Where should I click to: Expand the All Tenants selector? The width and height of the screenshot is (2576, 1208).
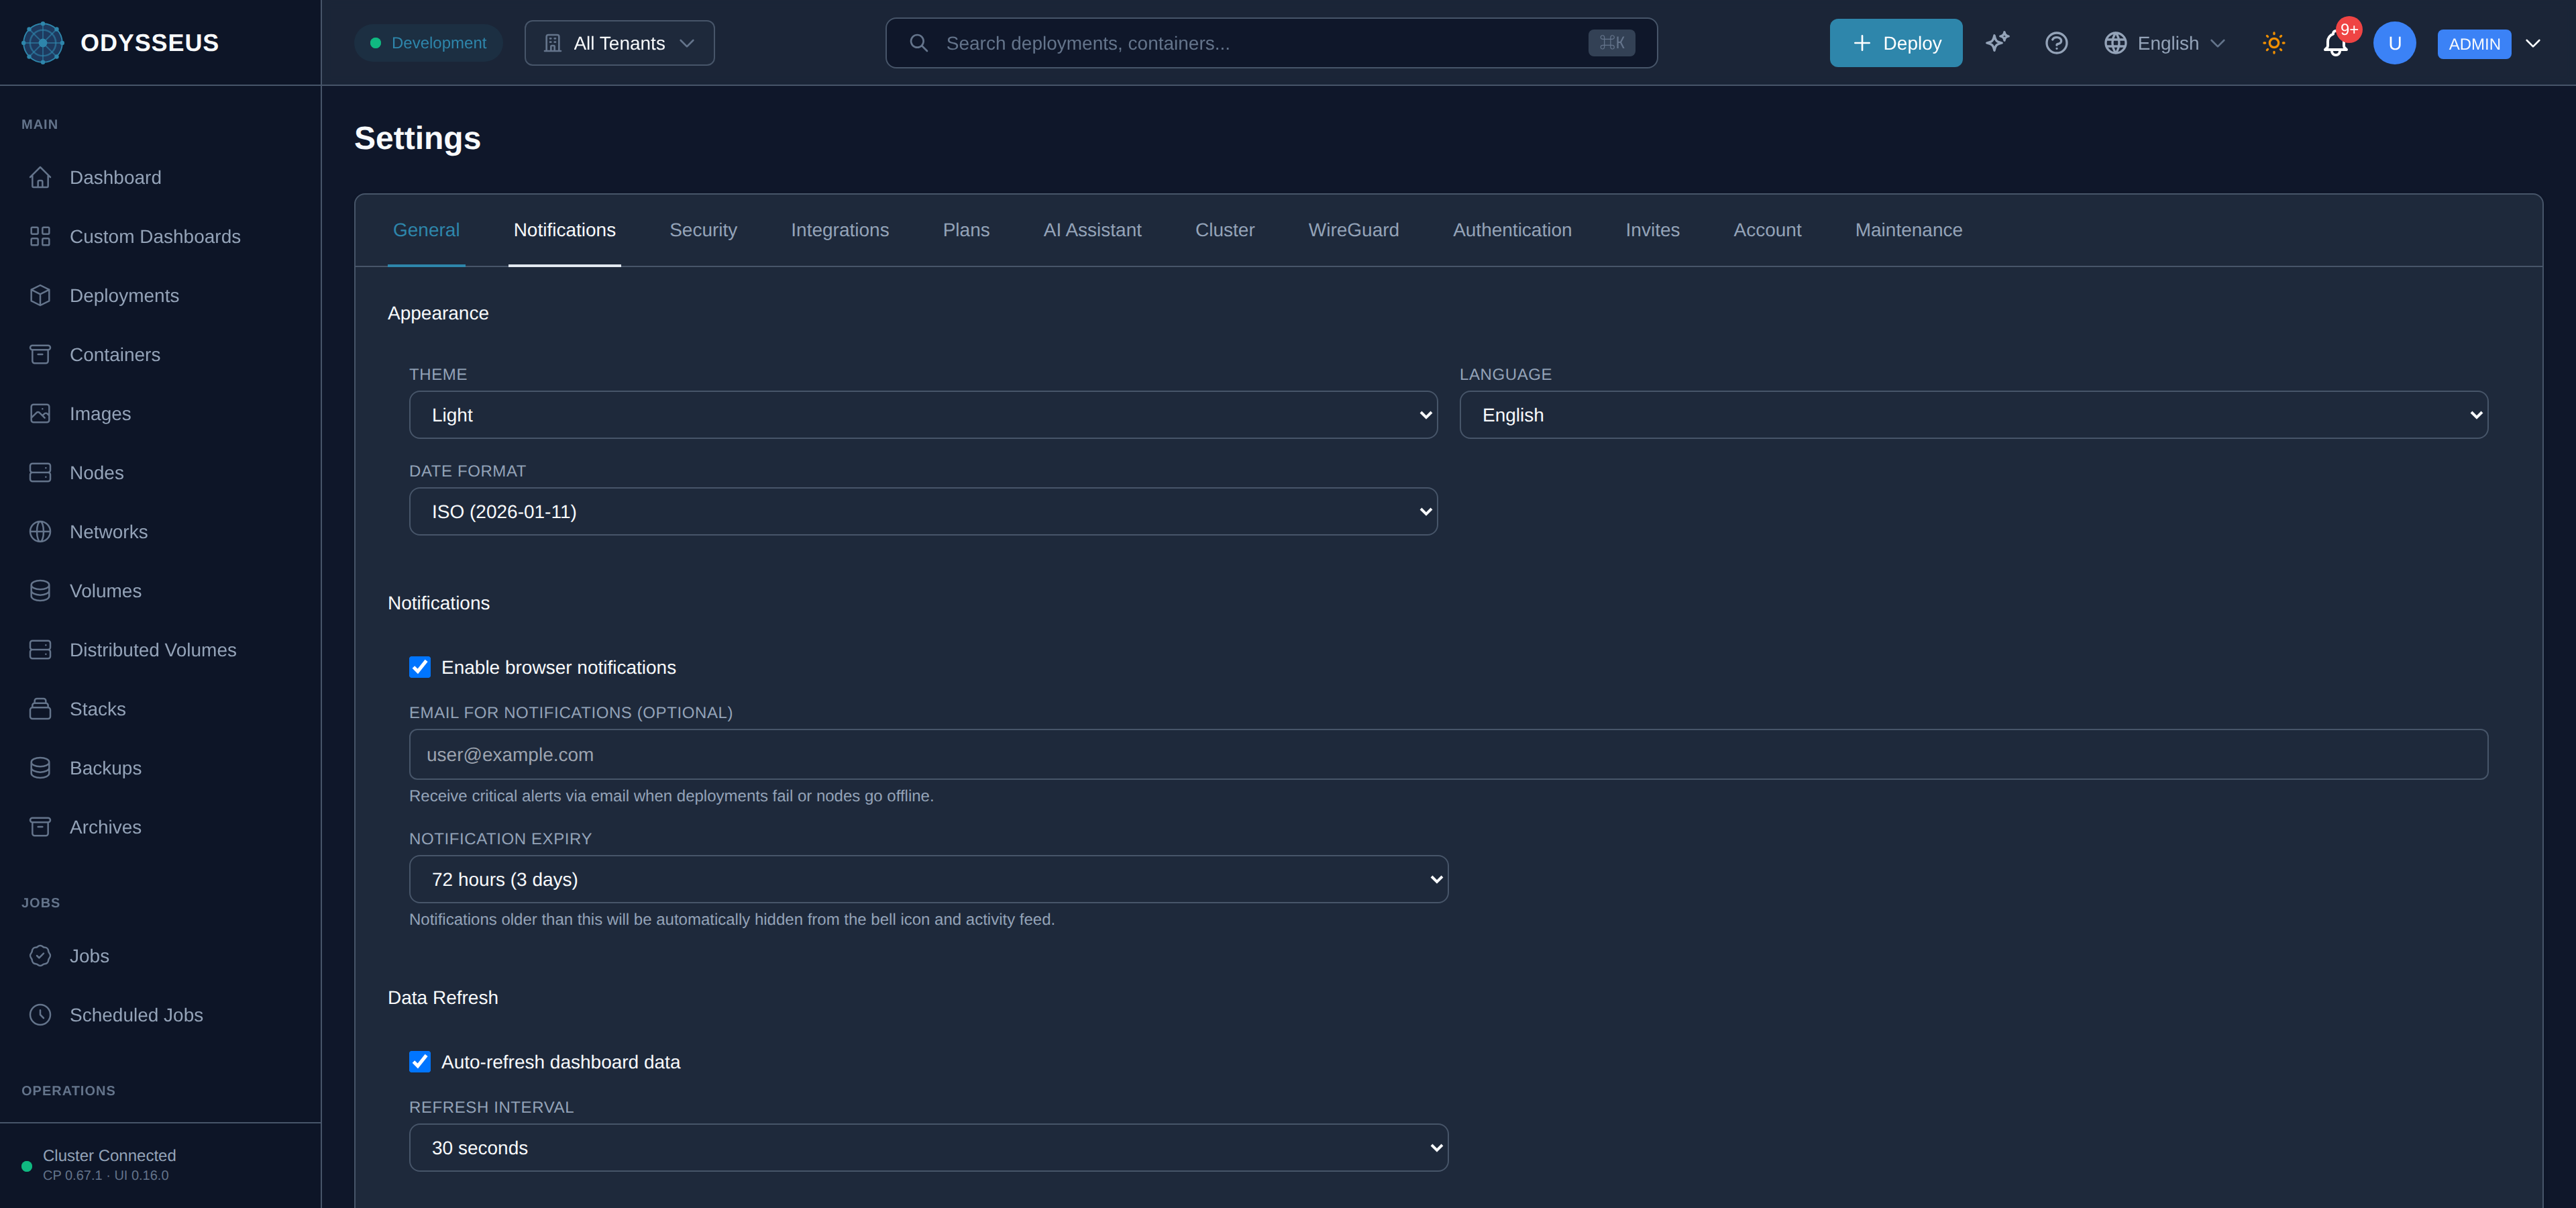click(619, 43)
